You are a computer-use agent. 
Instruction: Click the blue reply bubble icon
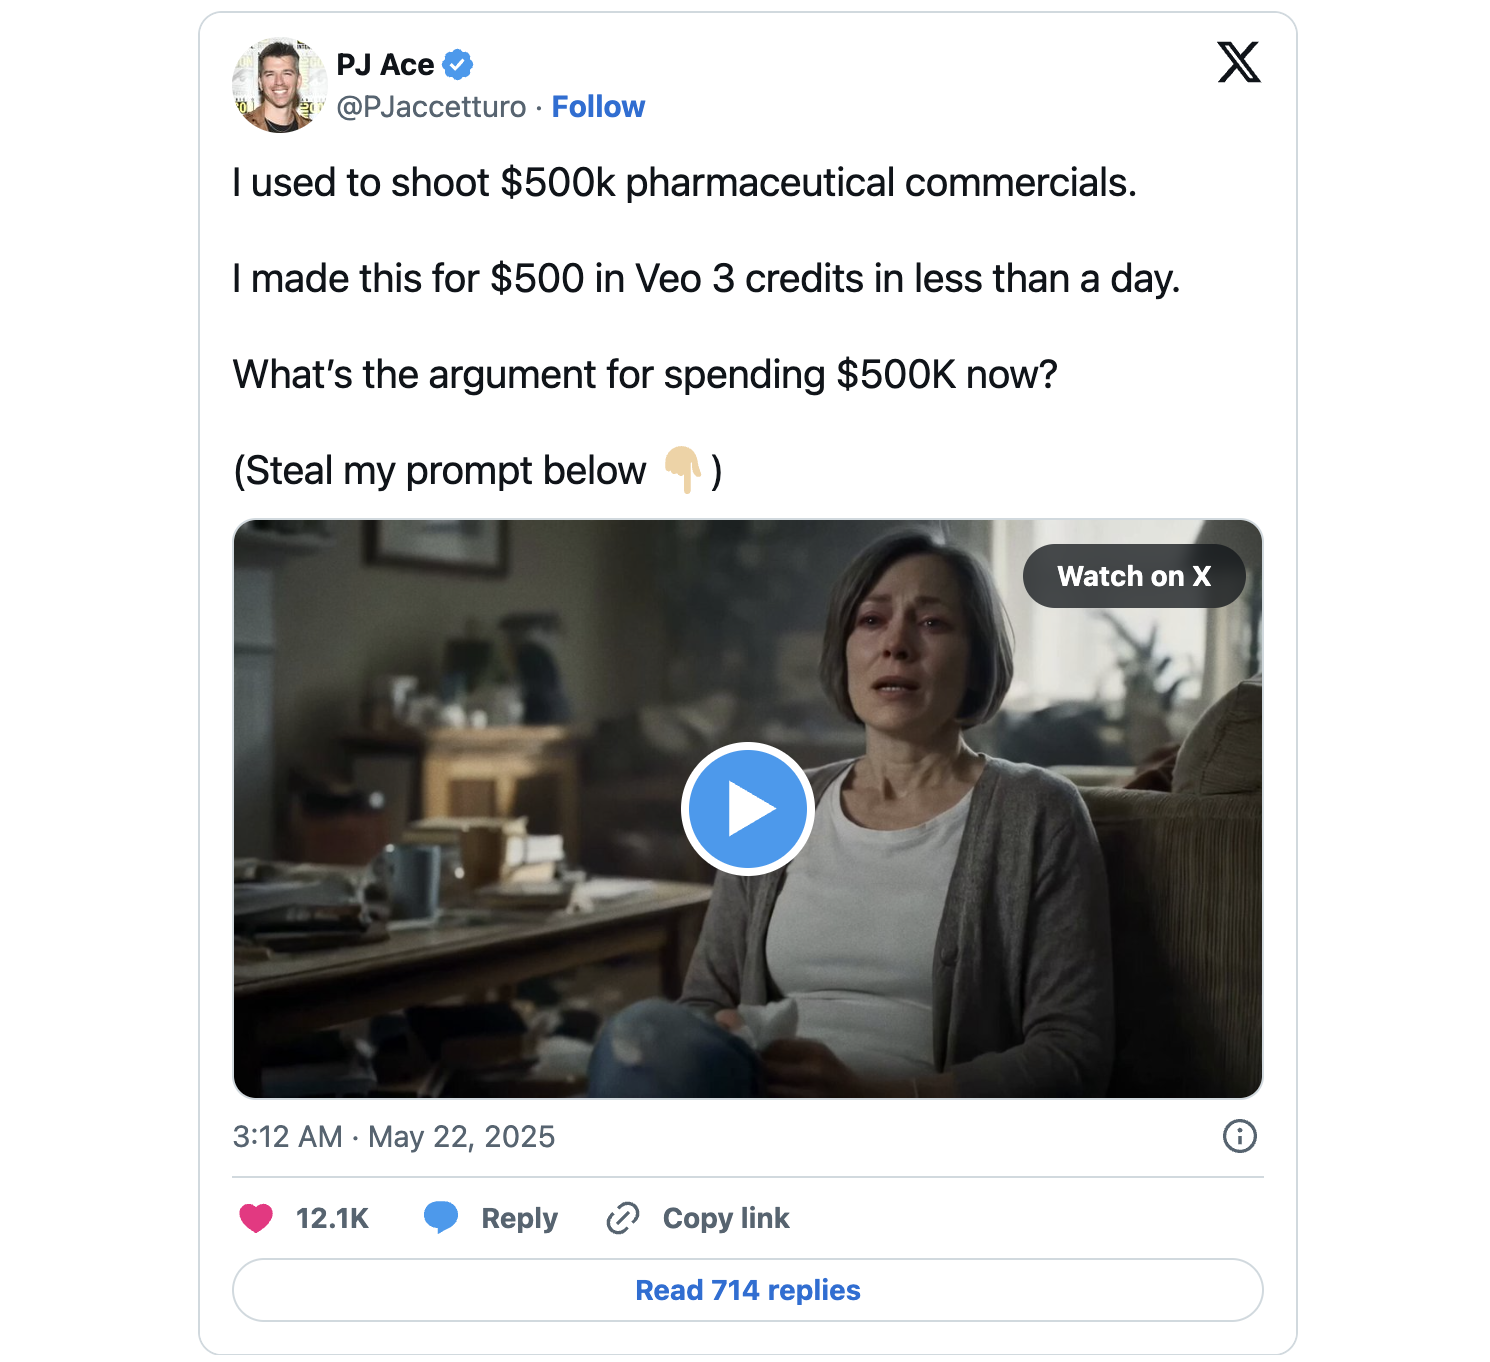(x=441, y=1217)
